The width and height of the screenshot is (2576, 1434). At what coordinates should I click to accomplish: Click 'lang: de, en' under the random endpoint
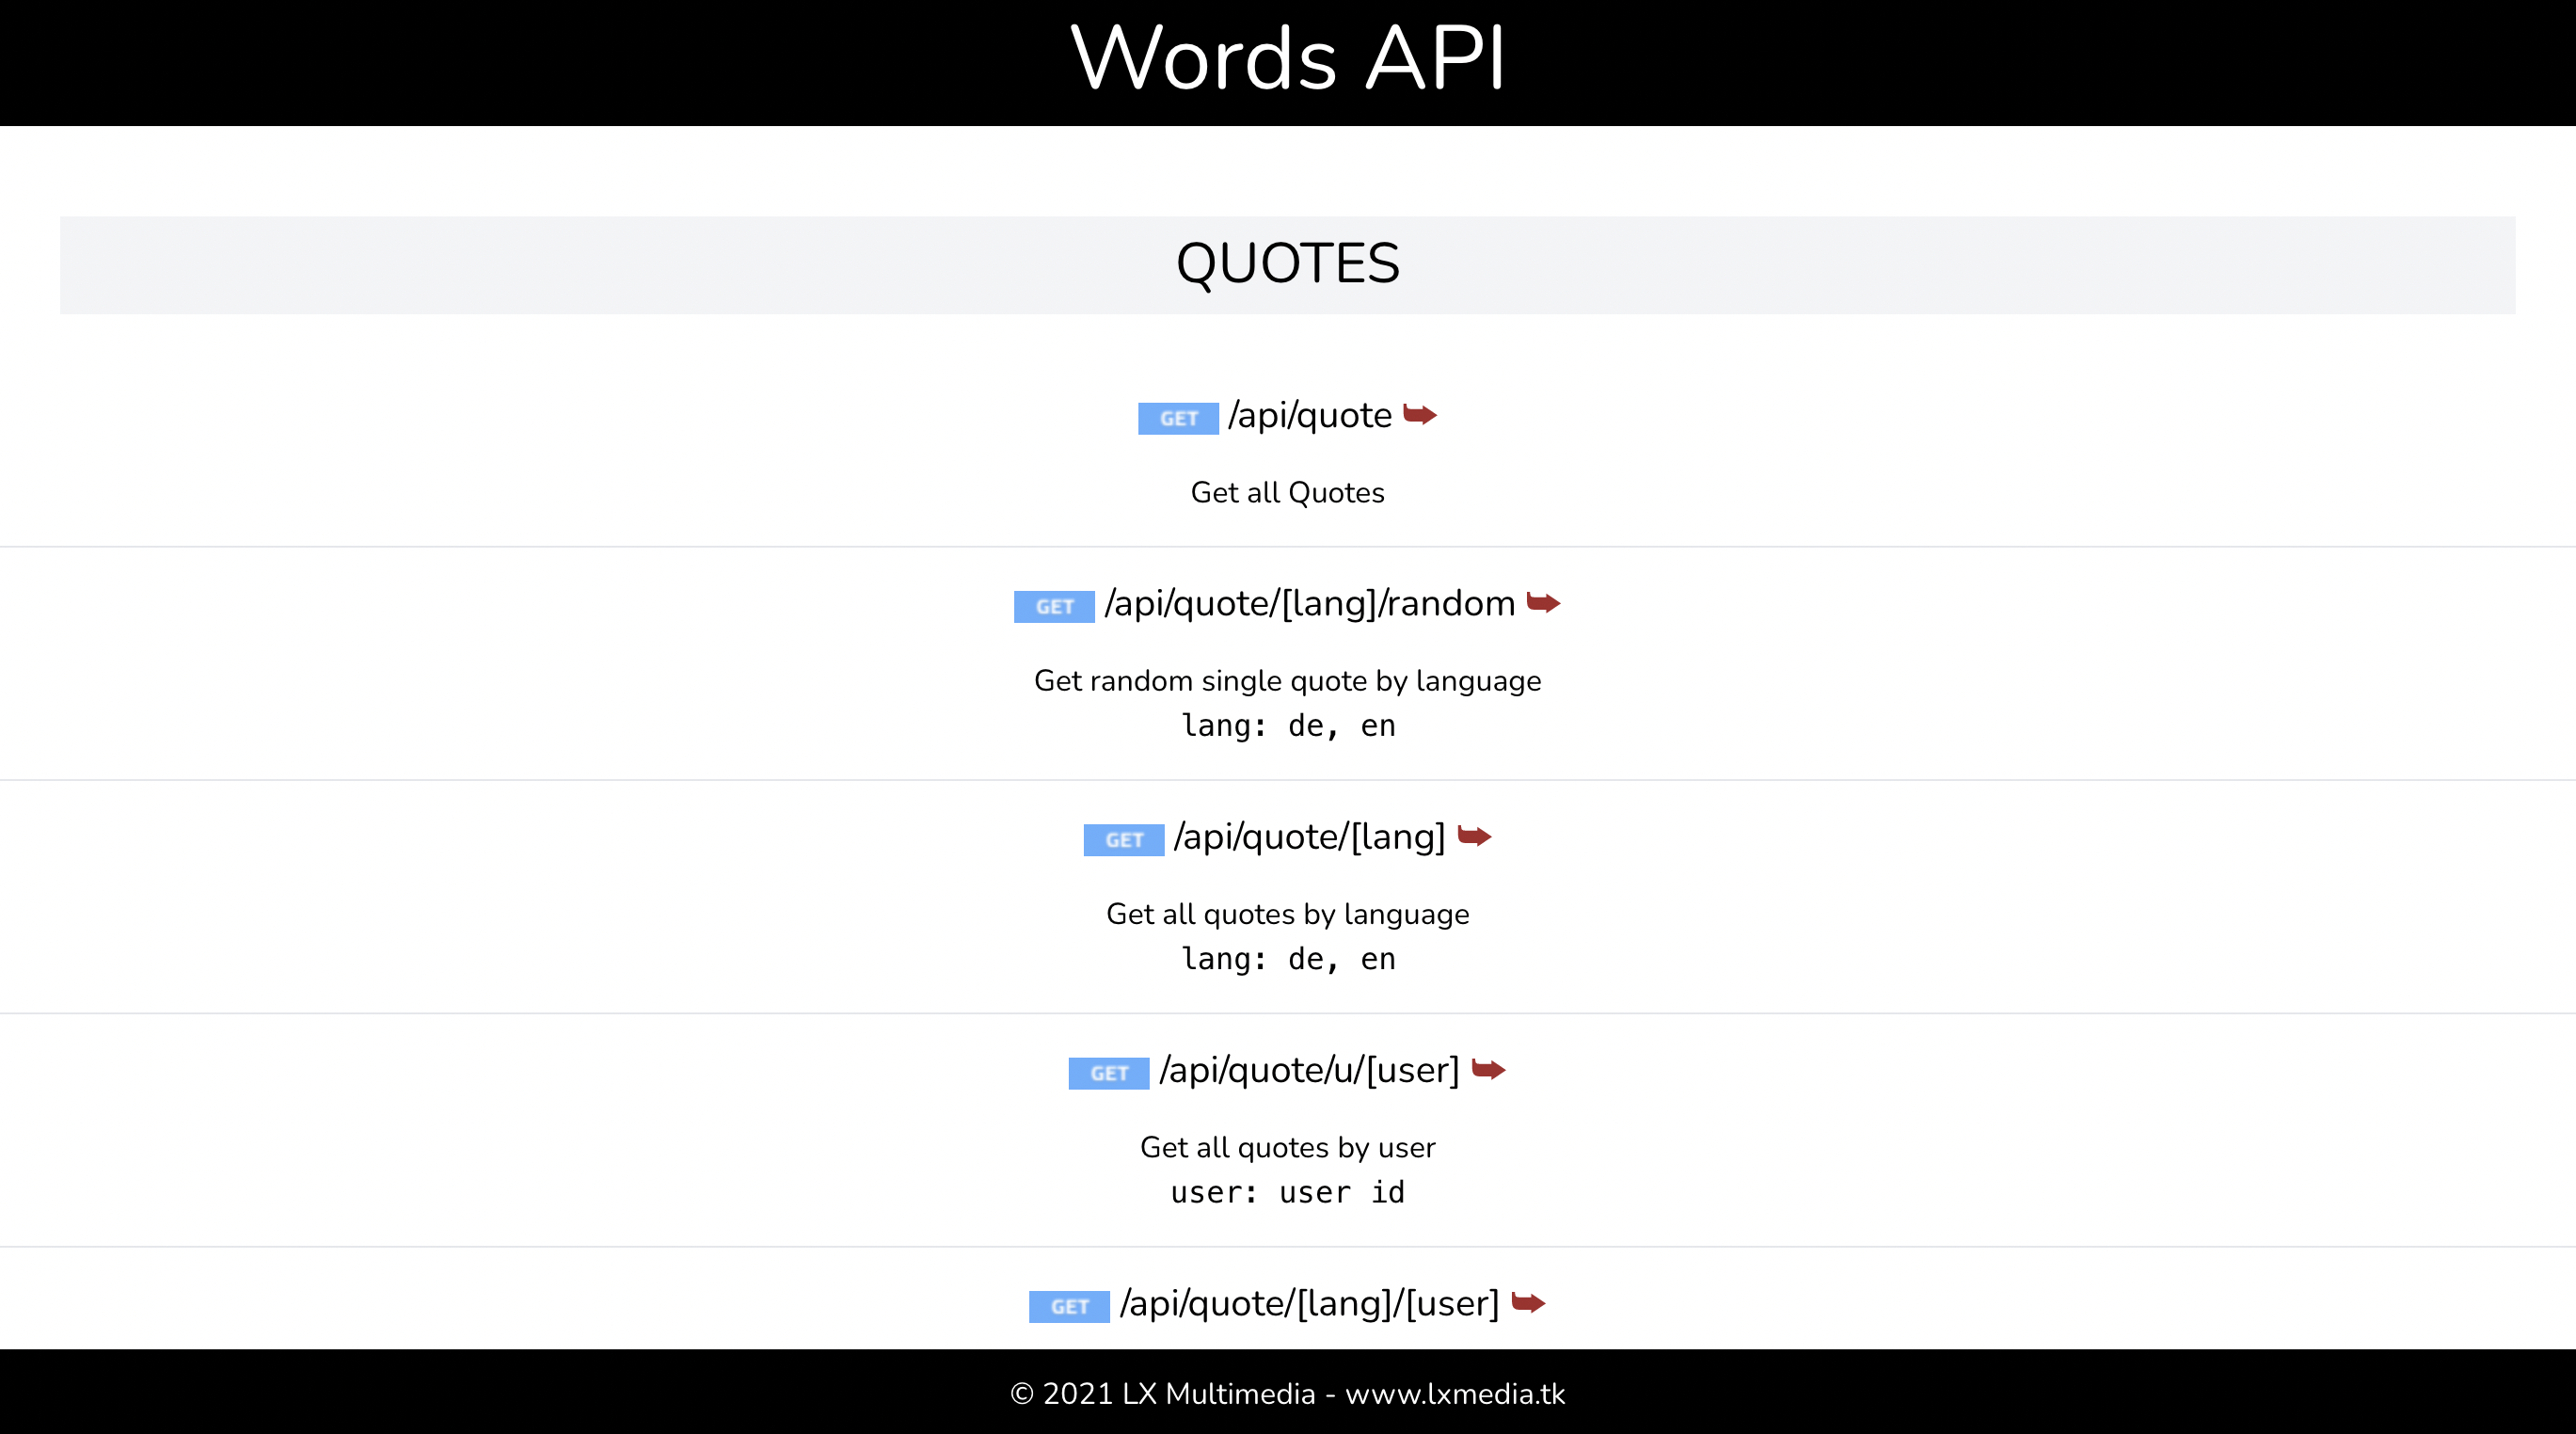(1288, 725)
